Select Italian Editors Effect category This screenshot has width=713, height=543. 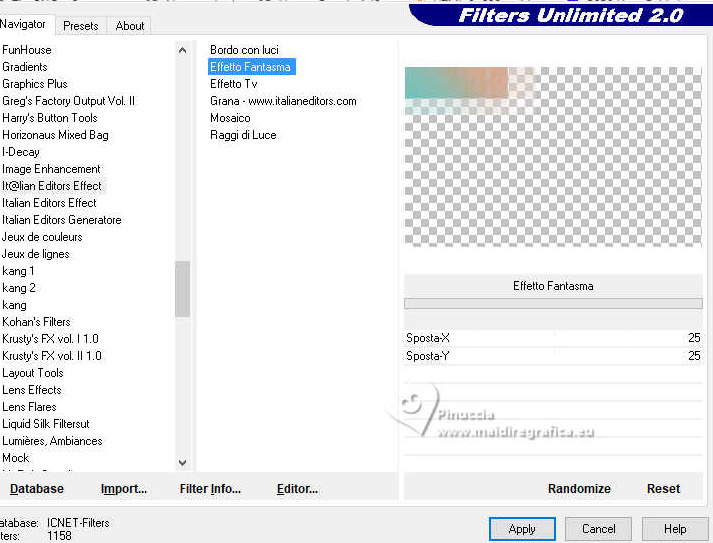[49, 203]
